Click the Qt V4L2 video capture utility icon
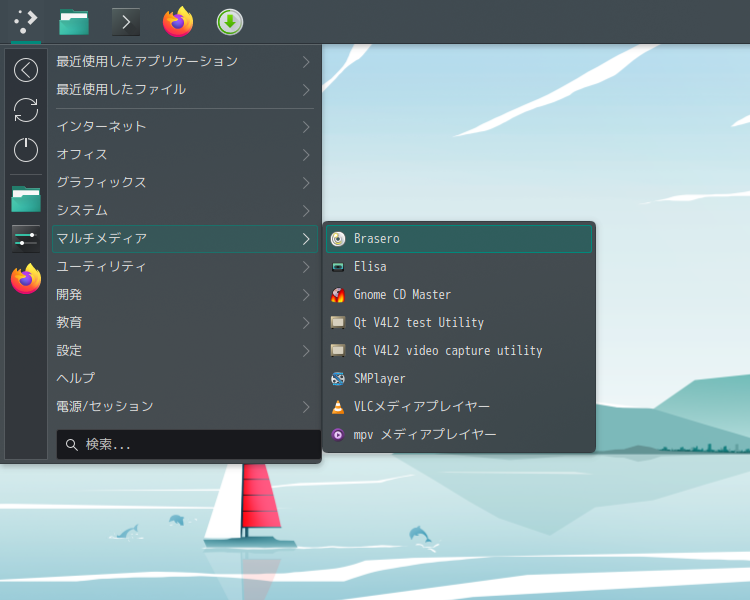 point(338,351)
